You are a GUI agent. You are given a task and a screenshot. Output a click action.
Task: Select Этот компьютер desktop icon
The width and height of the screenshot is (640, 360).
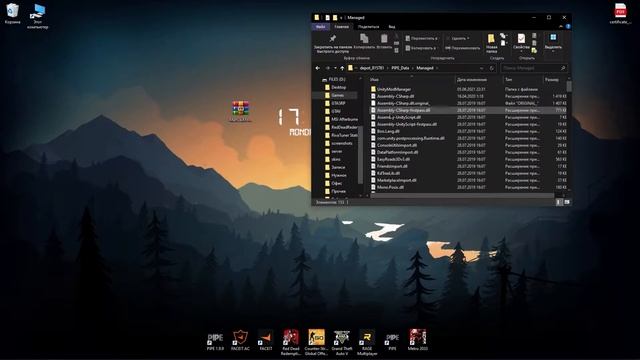coord(38,16)
